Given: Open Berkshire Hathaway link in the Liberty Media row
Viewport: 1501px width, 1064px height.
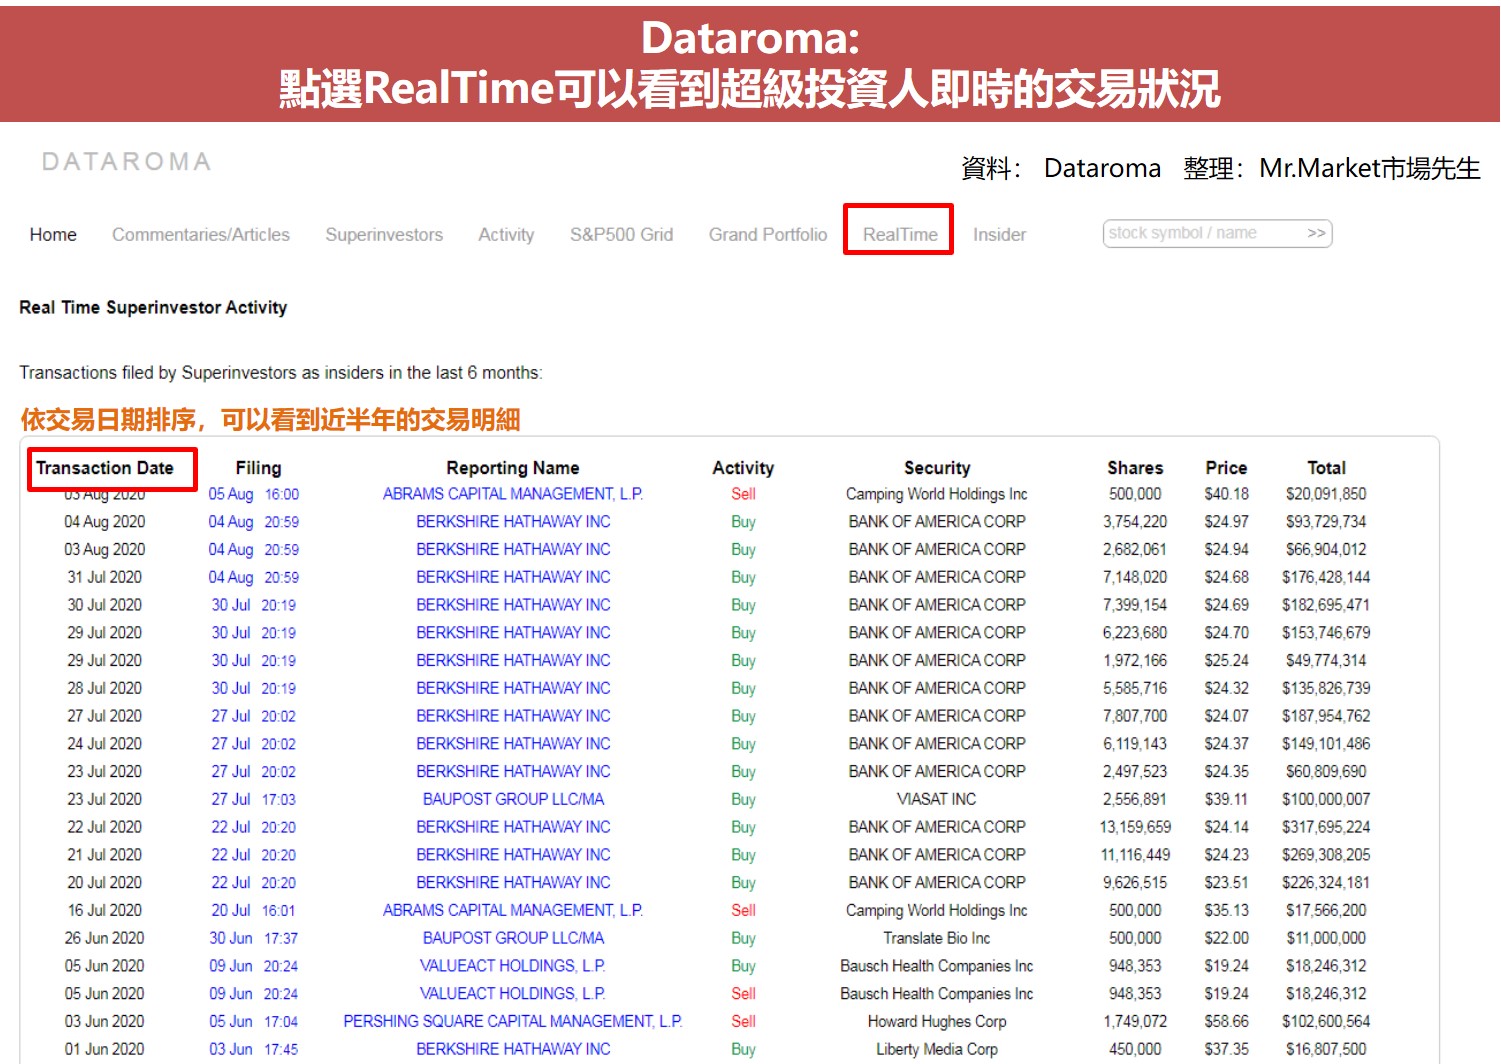Looking at the screenshot, I should [x=513, y=1049].
